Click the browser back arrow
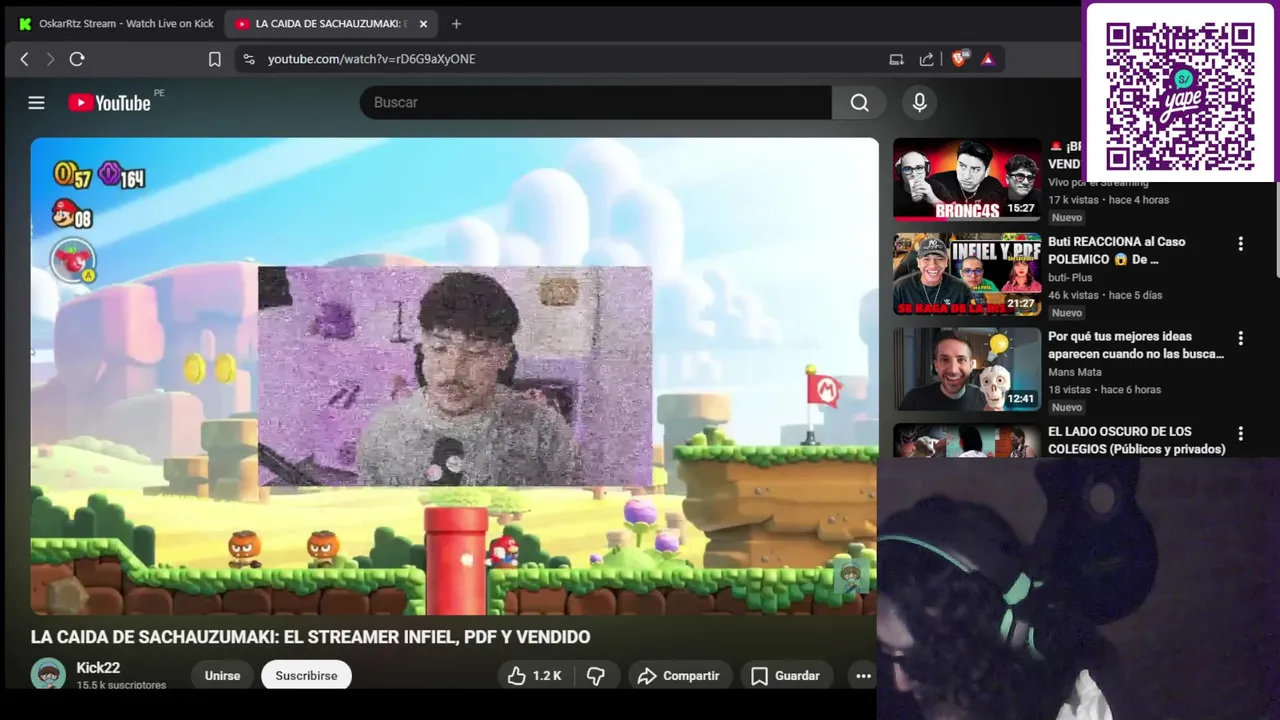Image resolution: width=1280 pixels, height=720 pixels. click(x=25, y=59)
